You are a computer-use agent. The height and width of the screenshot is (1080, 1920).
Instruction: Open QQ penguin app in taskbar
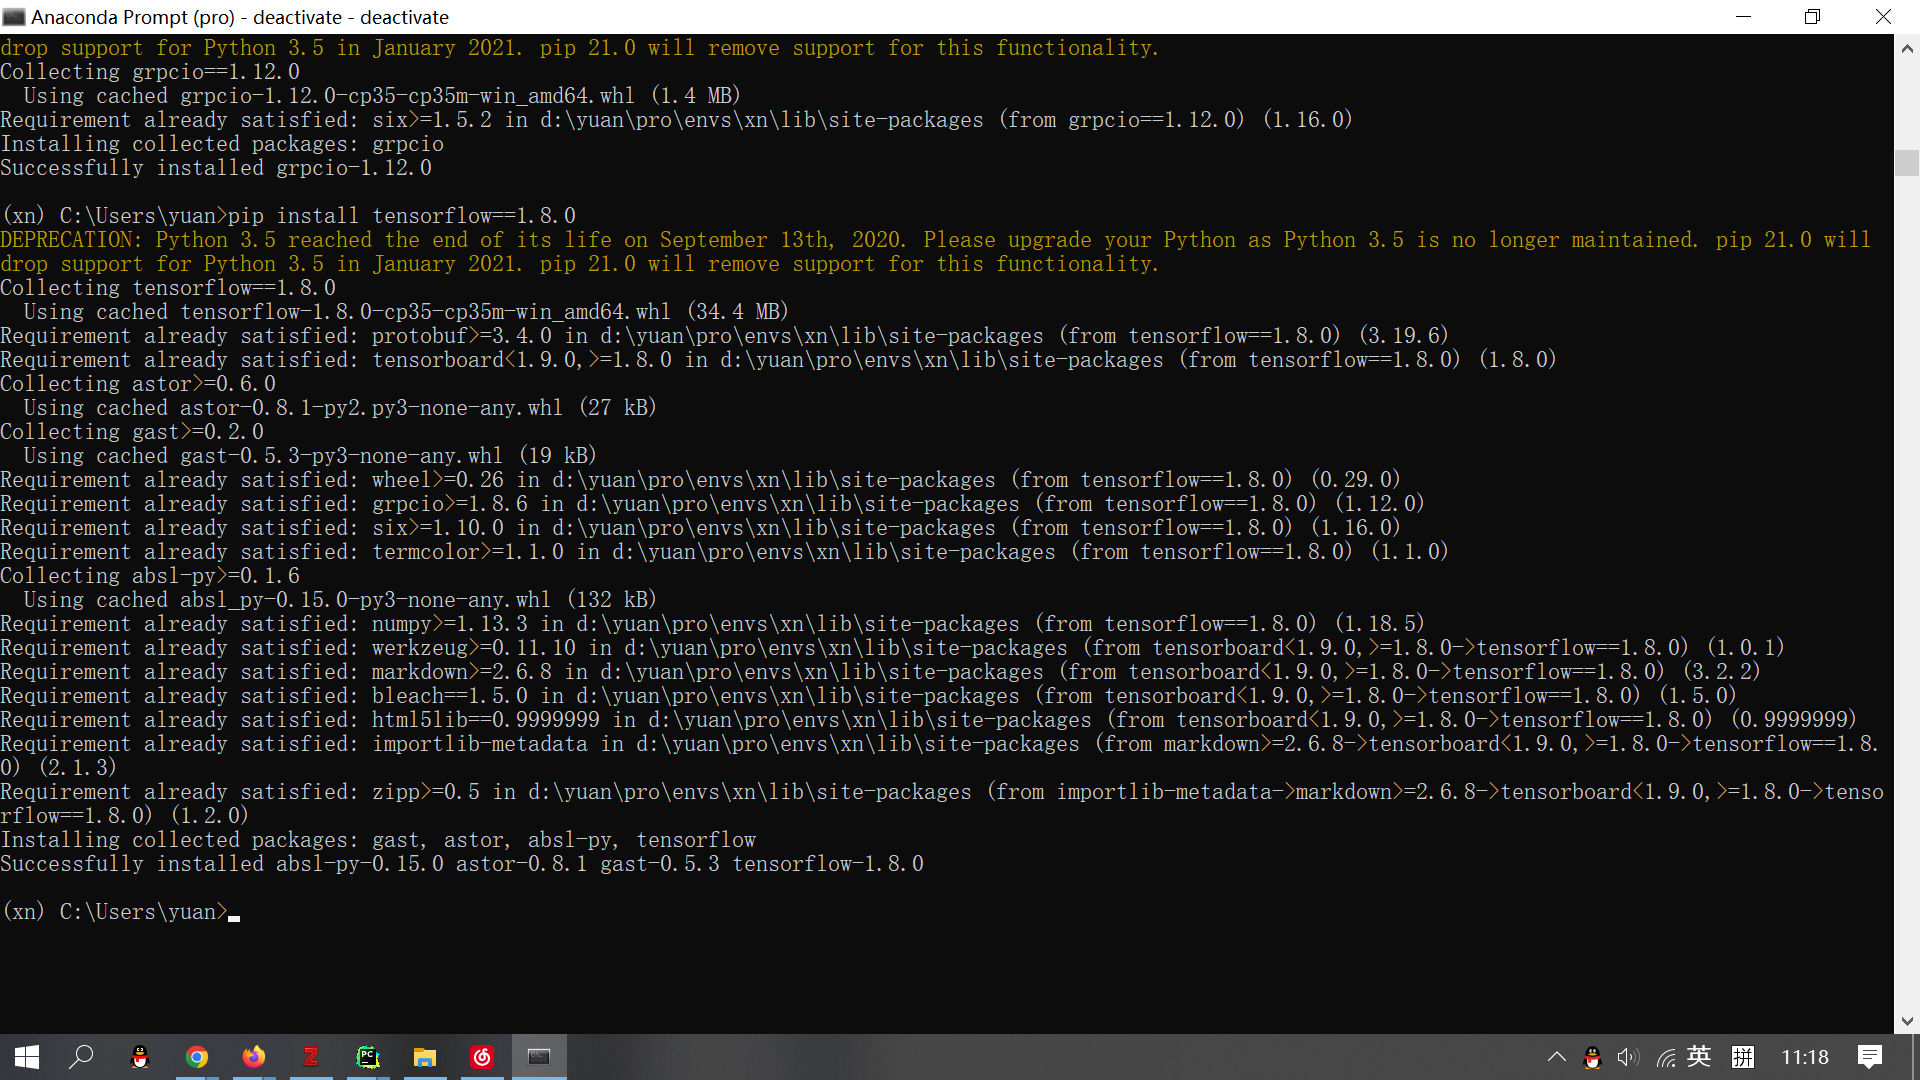140,1057
